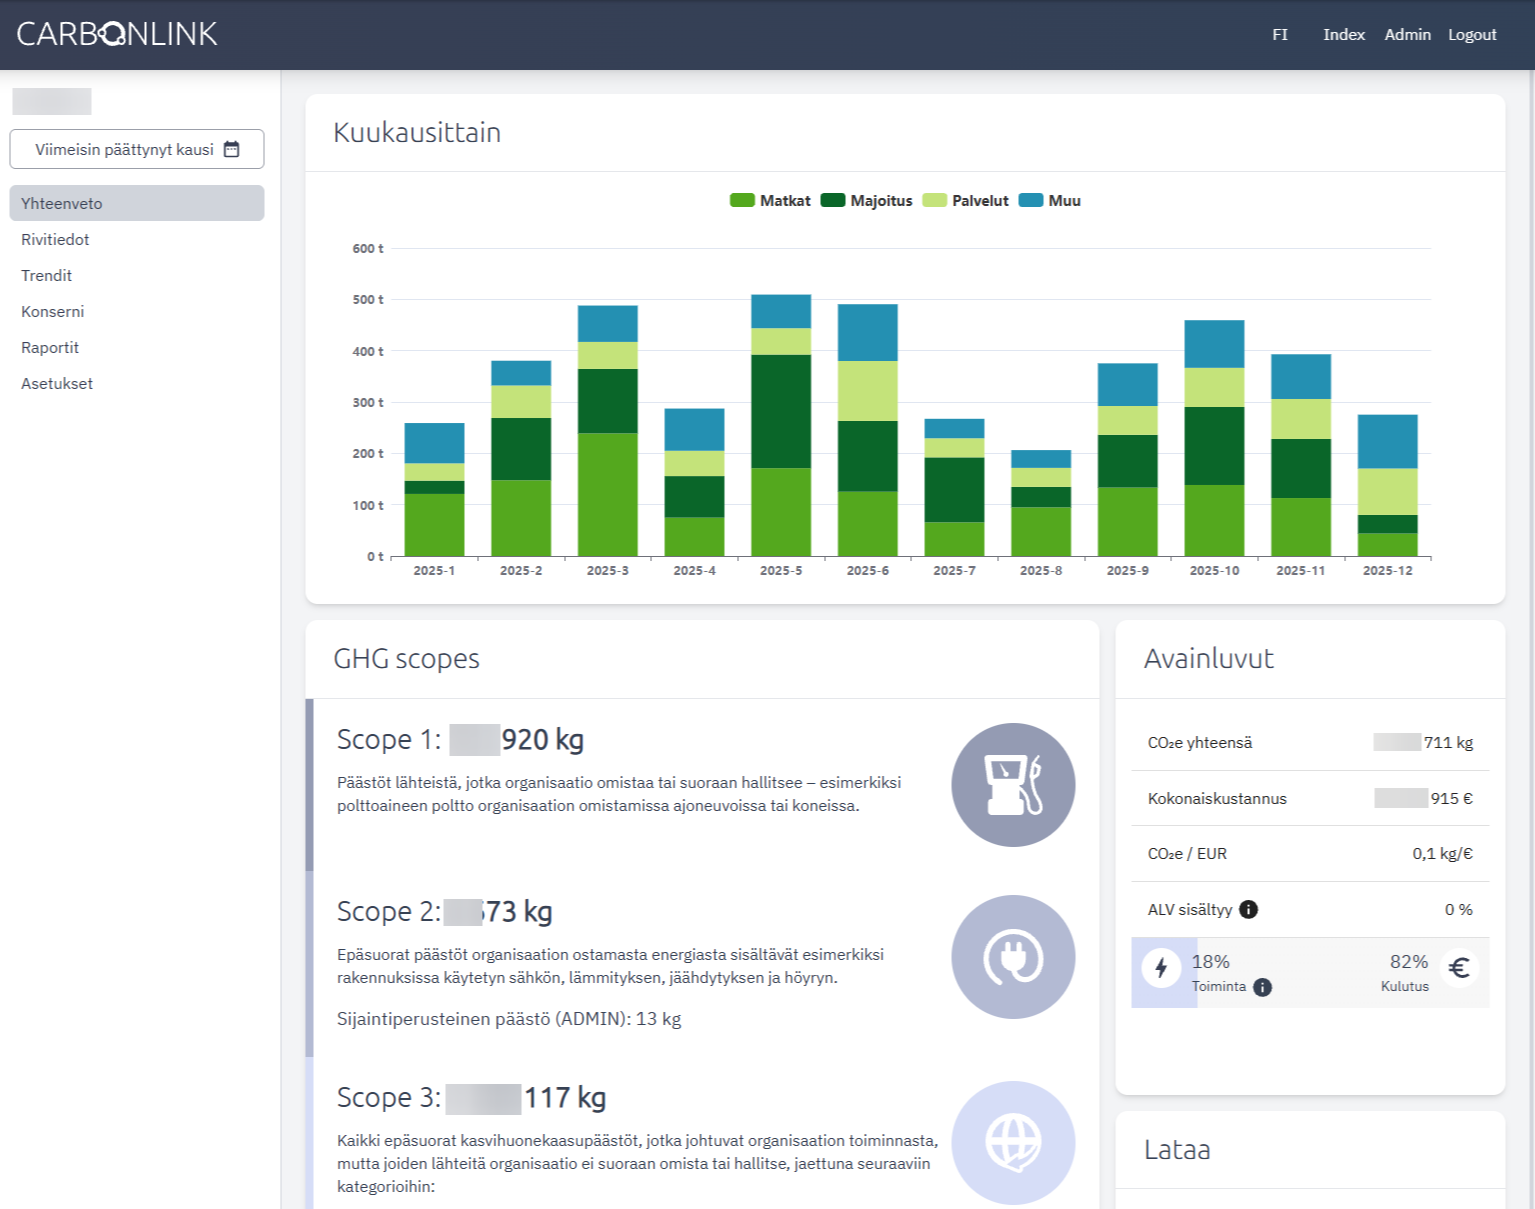Click the 2025-3 bar in the chart
The width and height of the screenshot is (1535, 1209).
608,431
